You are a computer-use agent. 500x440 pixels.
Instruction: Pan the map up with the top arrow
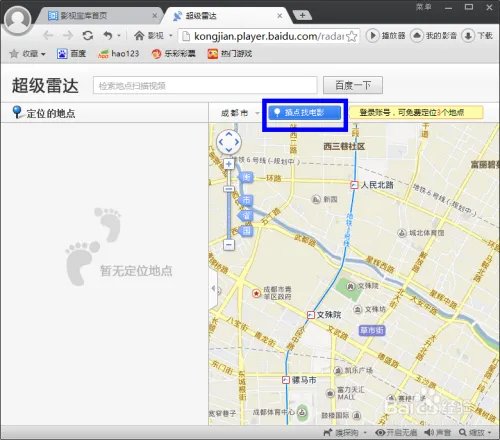(229, 134)
